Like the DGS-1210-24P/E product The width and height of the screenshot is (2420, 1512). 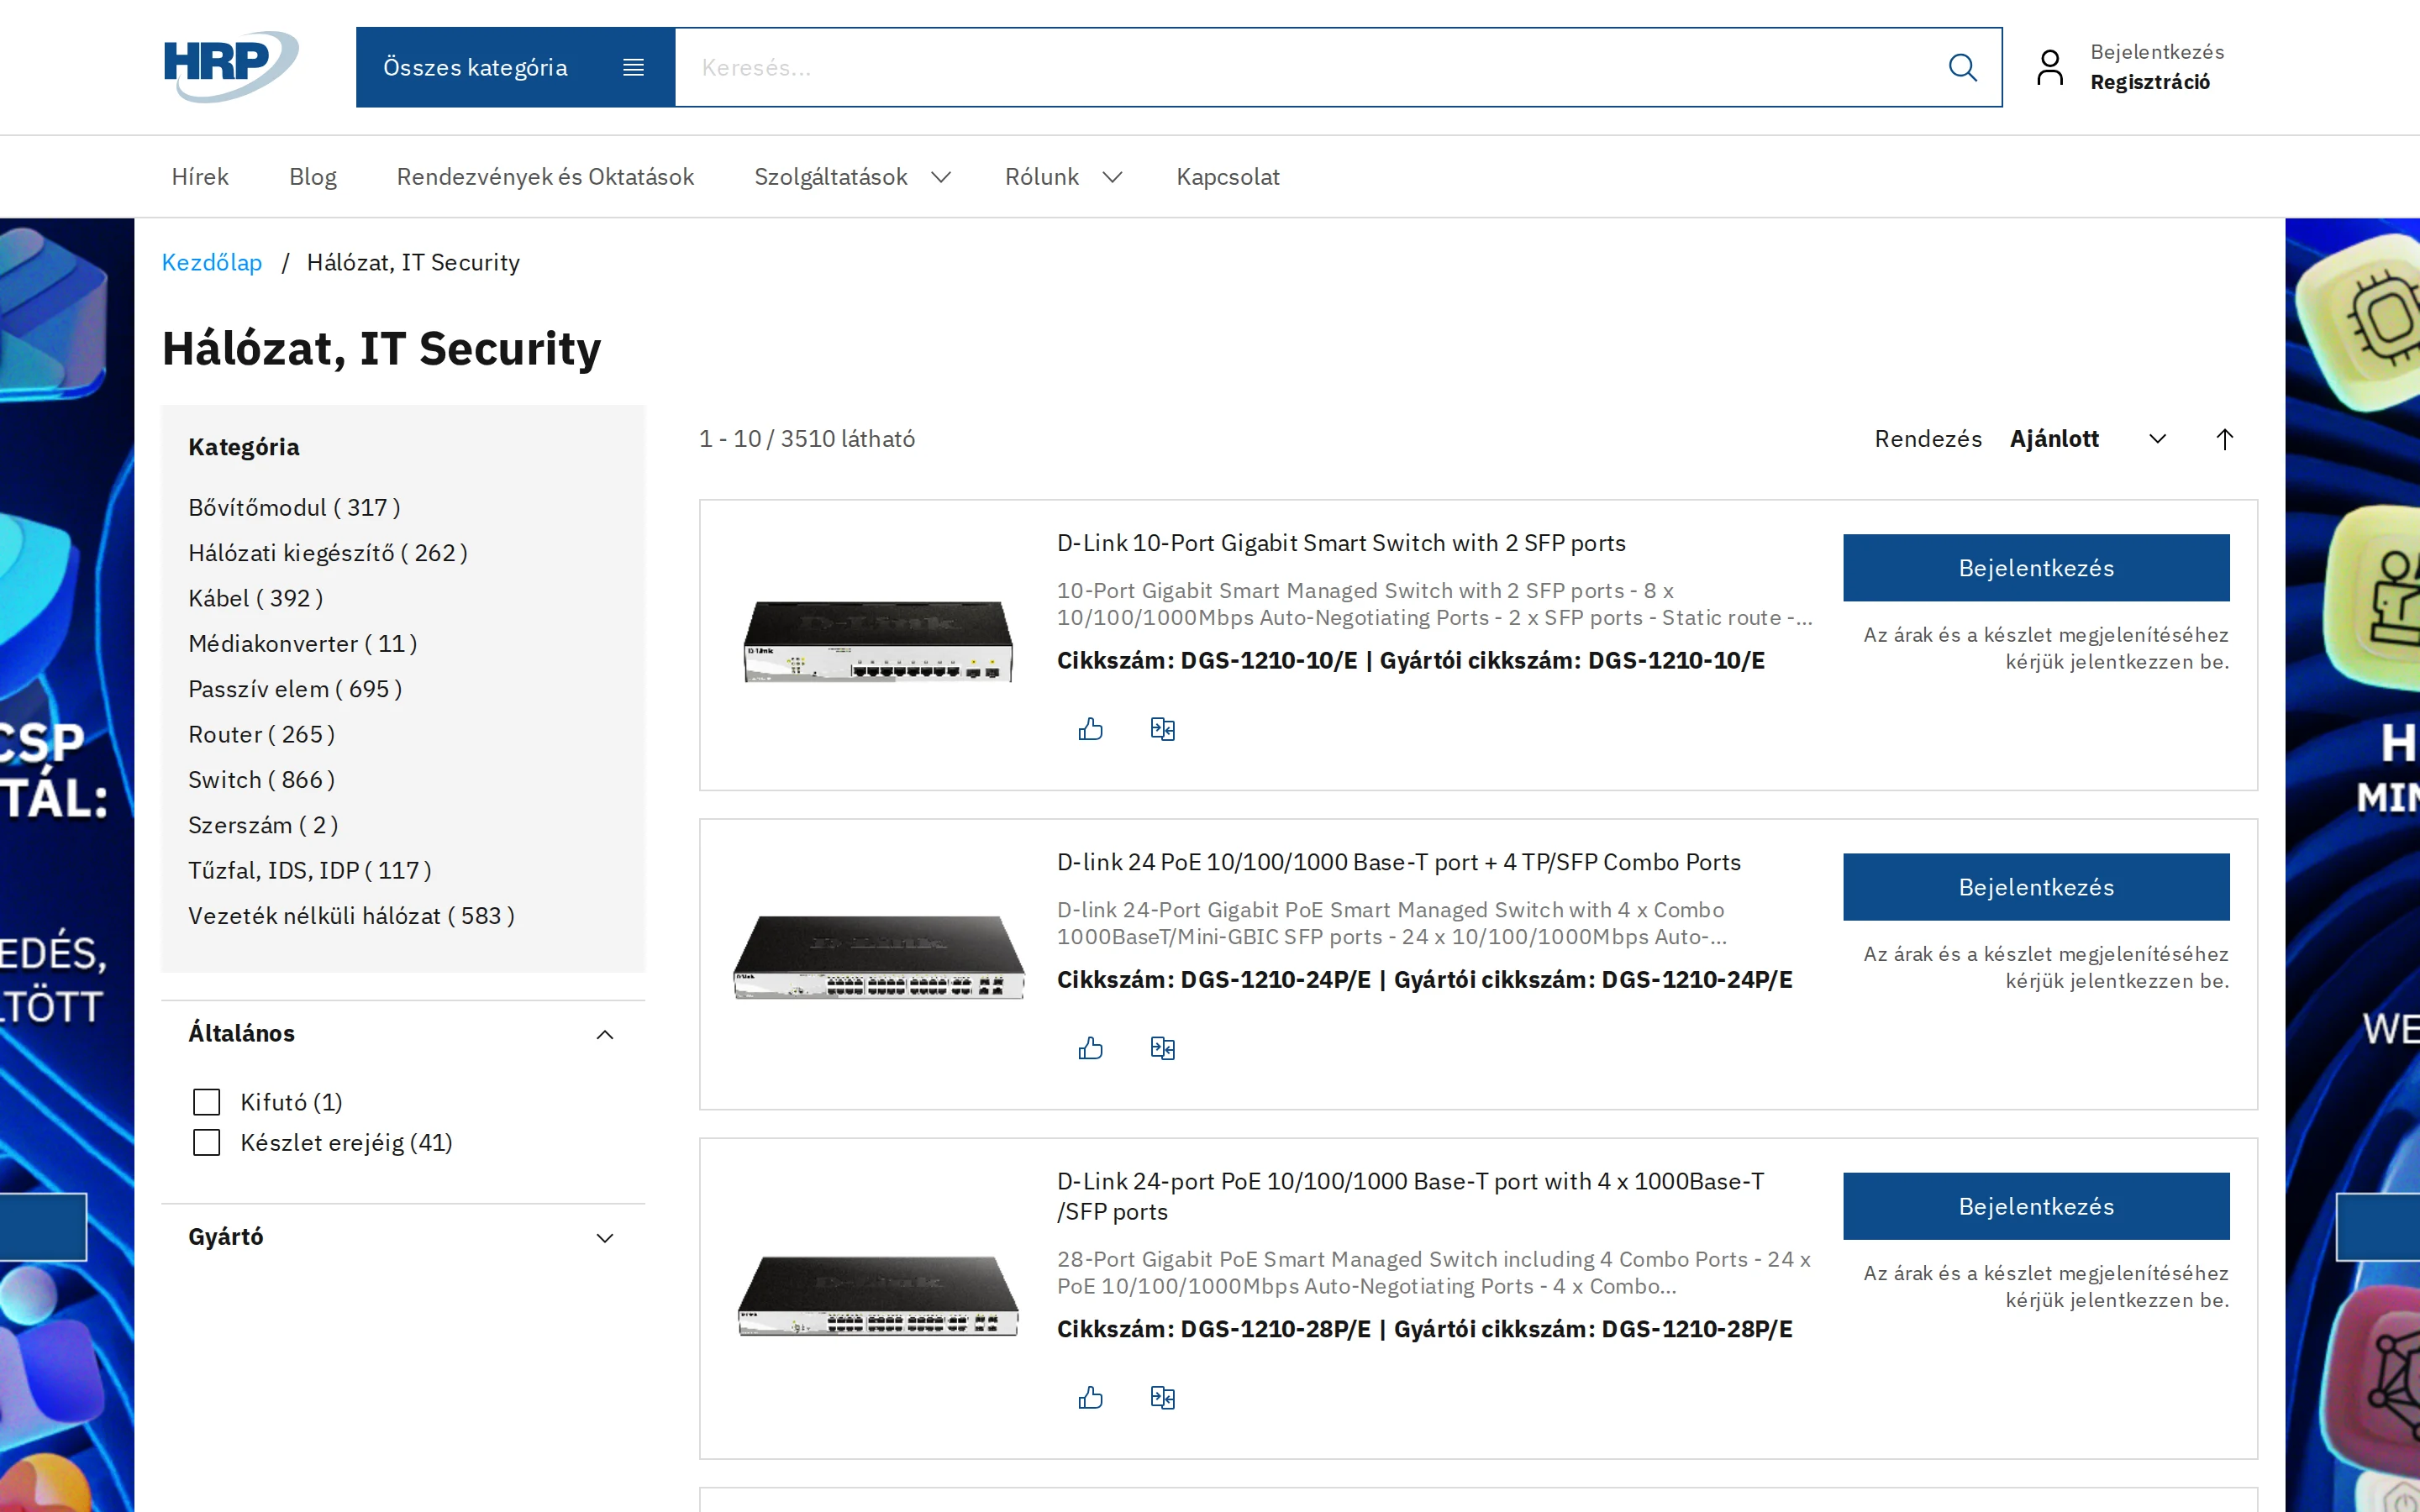[x=1090, y=1048]
